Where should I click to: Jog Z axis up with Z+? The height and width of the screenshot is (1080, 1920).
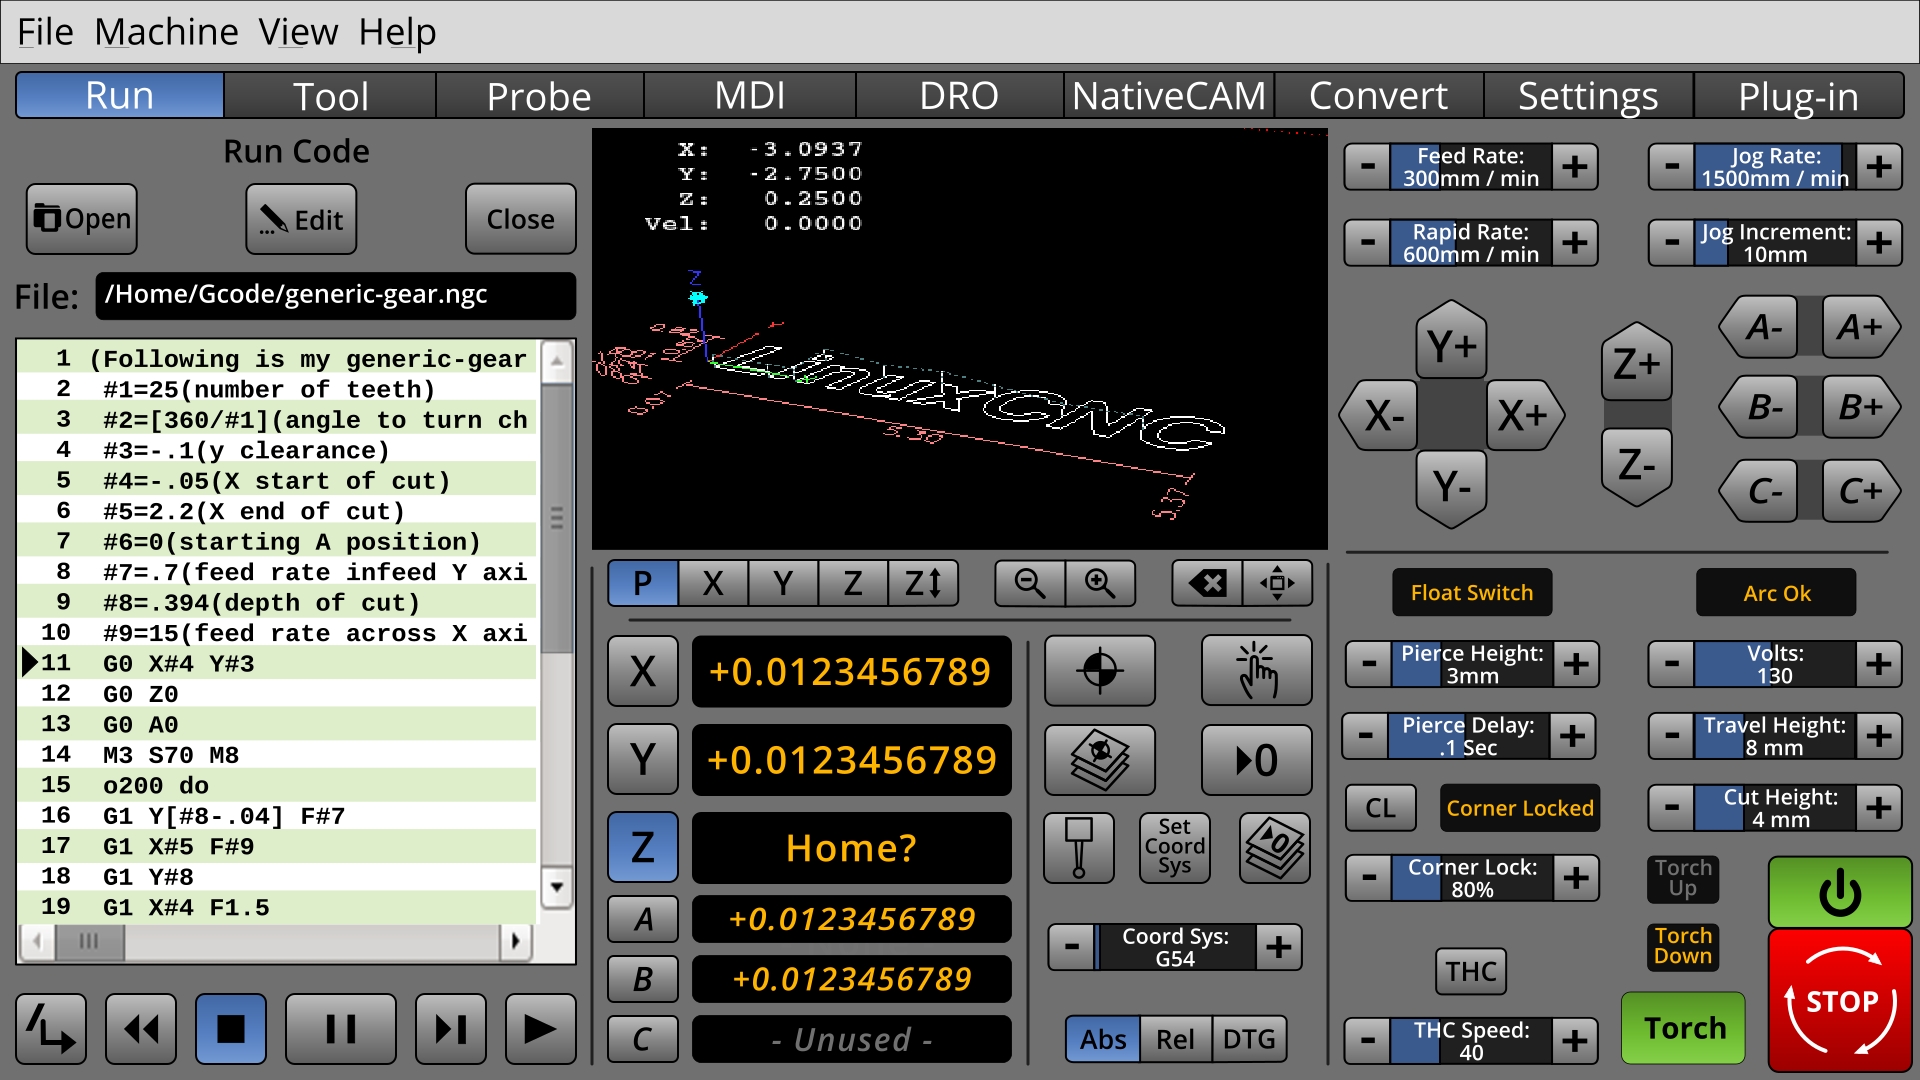pyautogui.click(x=1637, y=362)
